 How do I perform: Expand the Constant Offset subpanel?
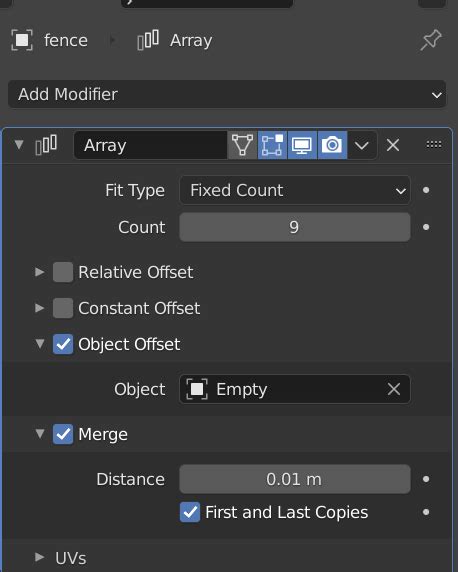[x=39, y=308]
